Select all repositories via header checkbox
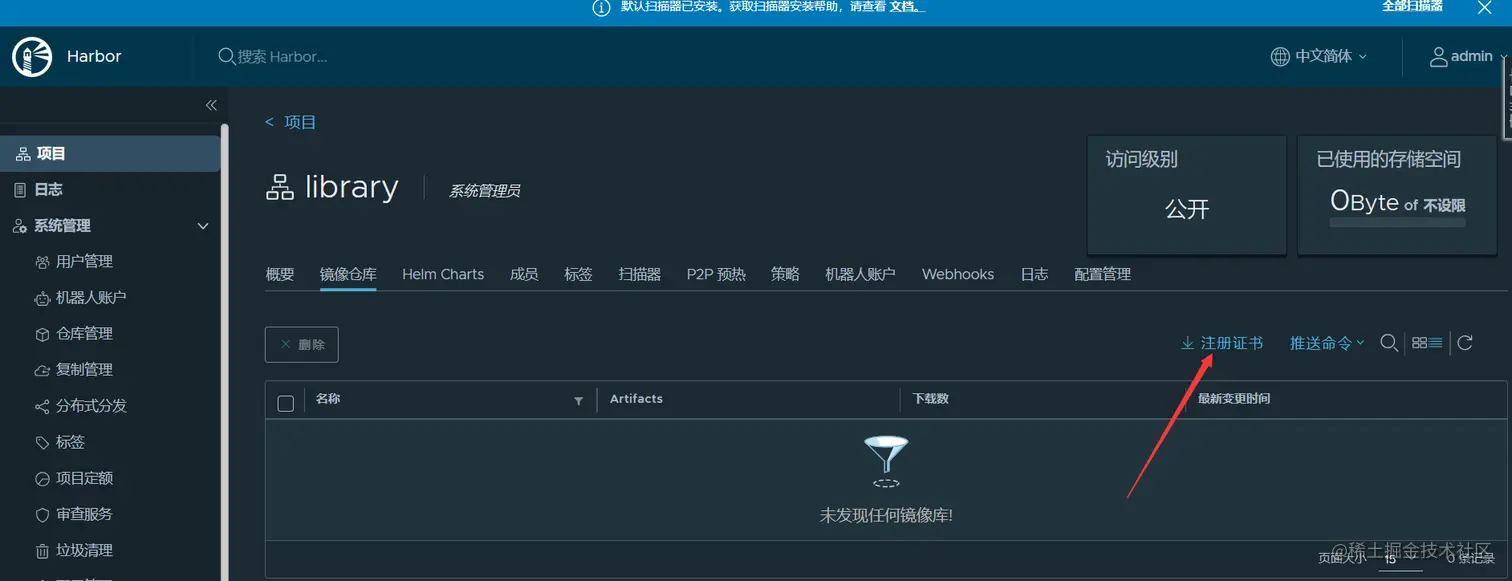The image size is (1512, 581). (285, 402)
